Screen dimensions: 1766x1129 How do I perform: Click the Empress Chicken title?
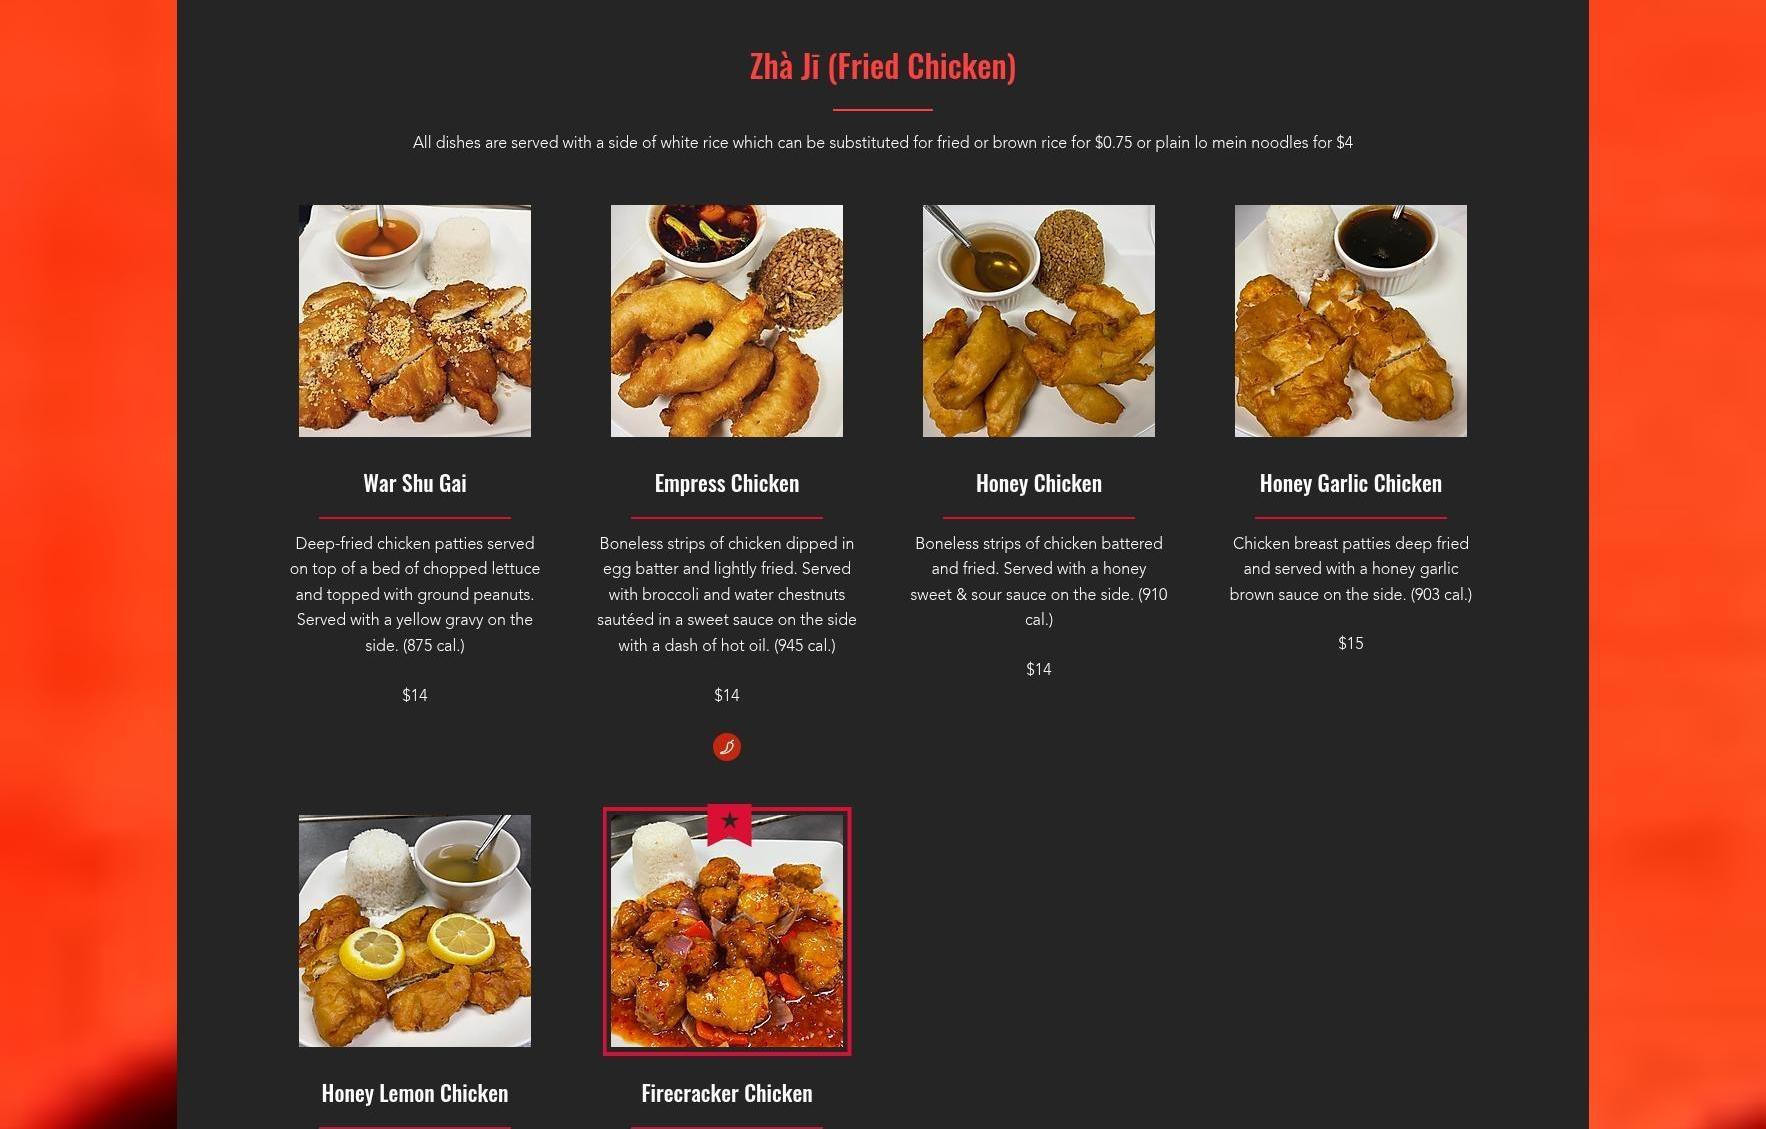pyautogui.click(x=727, y=483)
